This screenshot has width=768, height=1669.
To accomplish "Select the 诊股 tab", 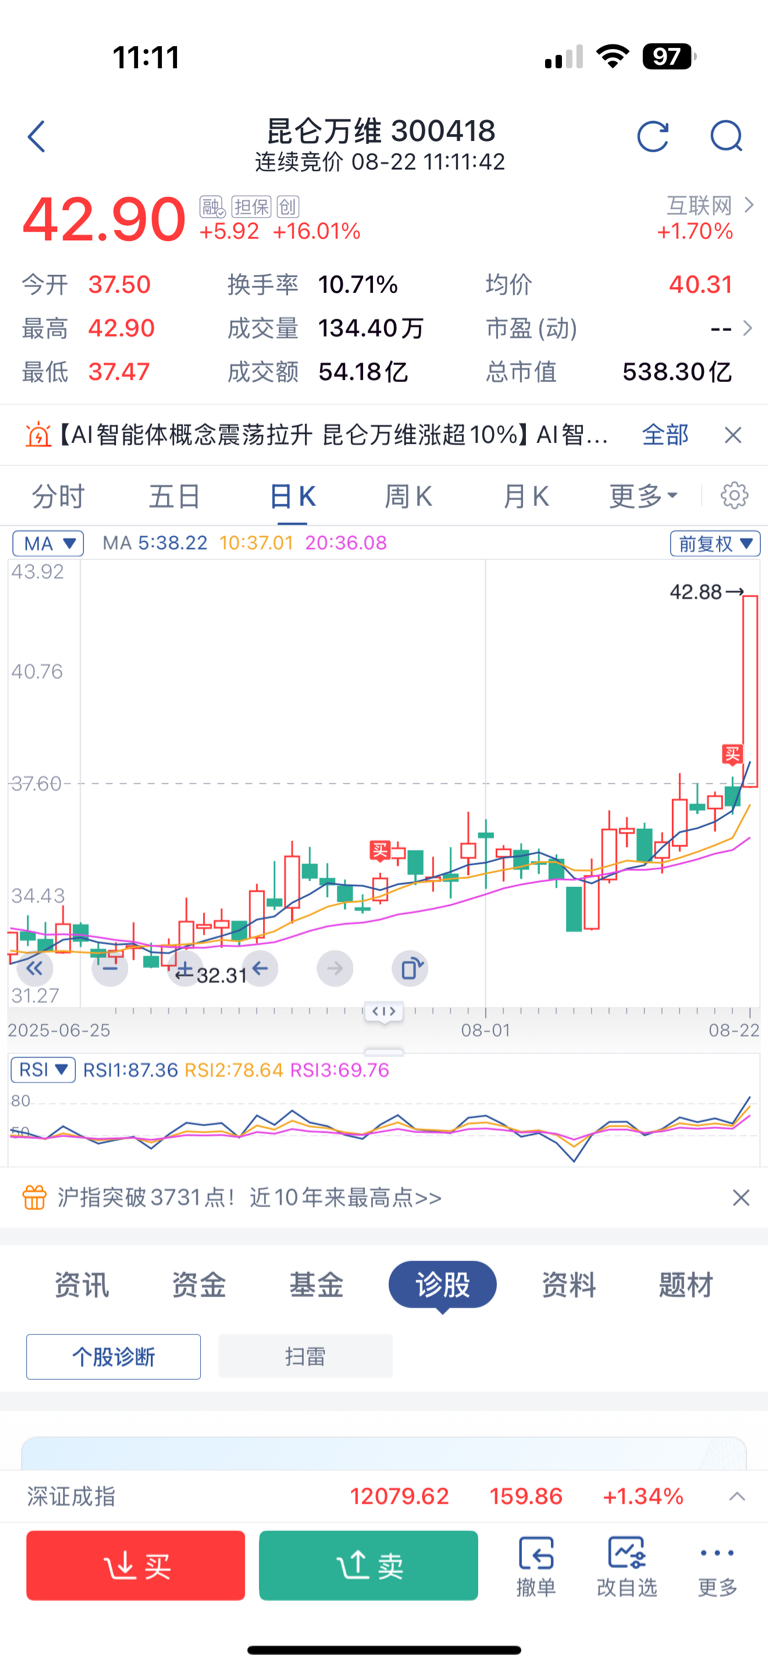I will click(x=442, y=1285).
